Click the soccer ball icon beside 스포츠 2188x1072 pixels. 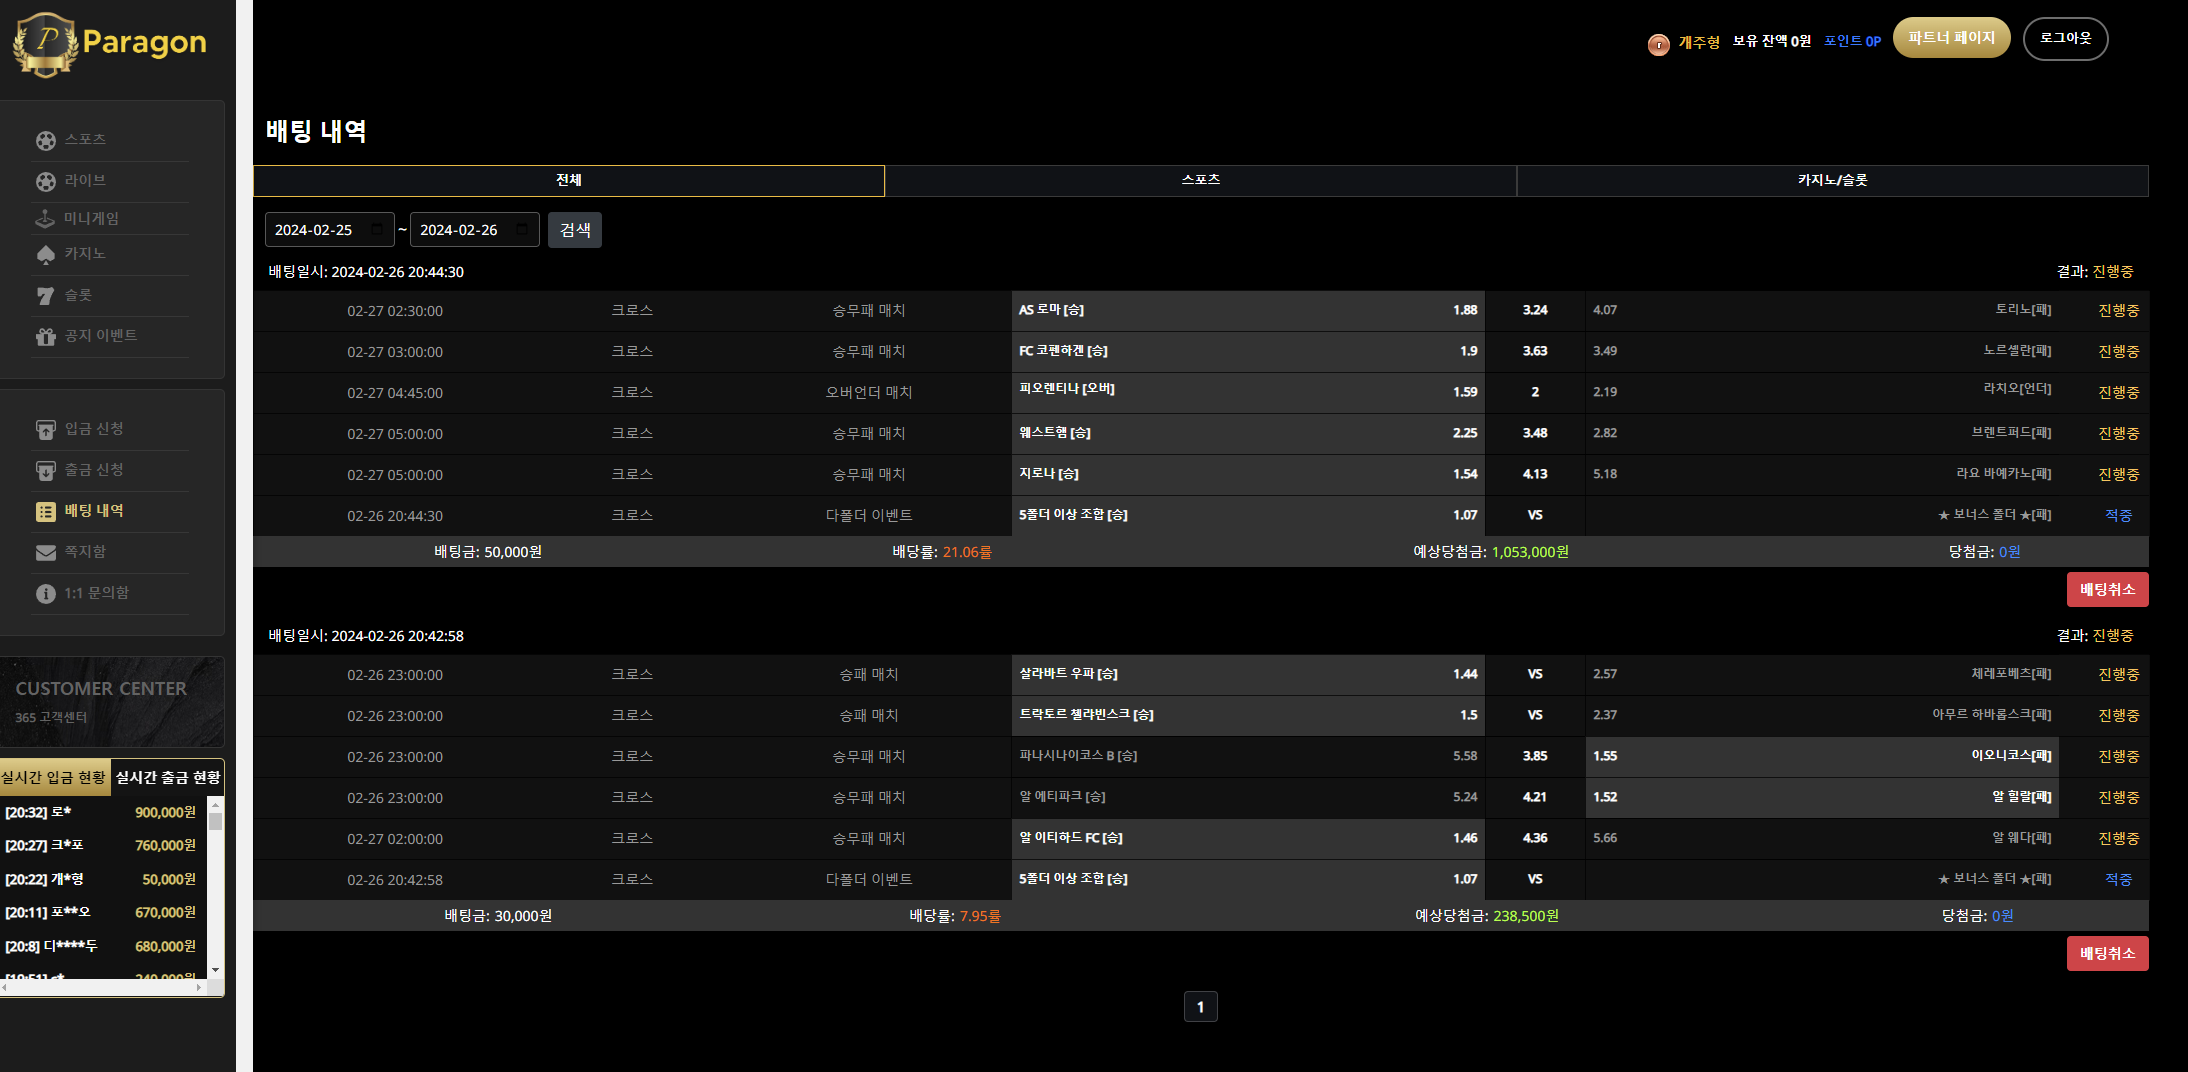point(46,141)
